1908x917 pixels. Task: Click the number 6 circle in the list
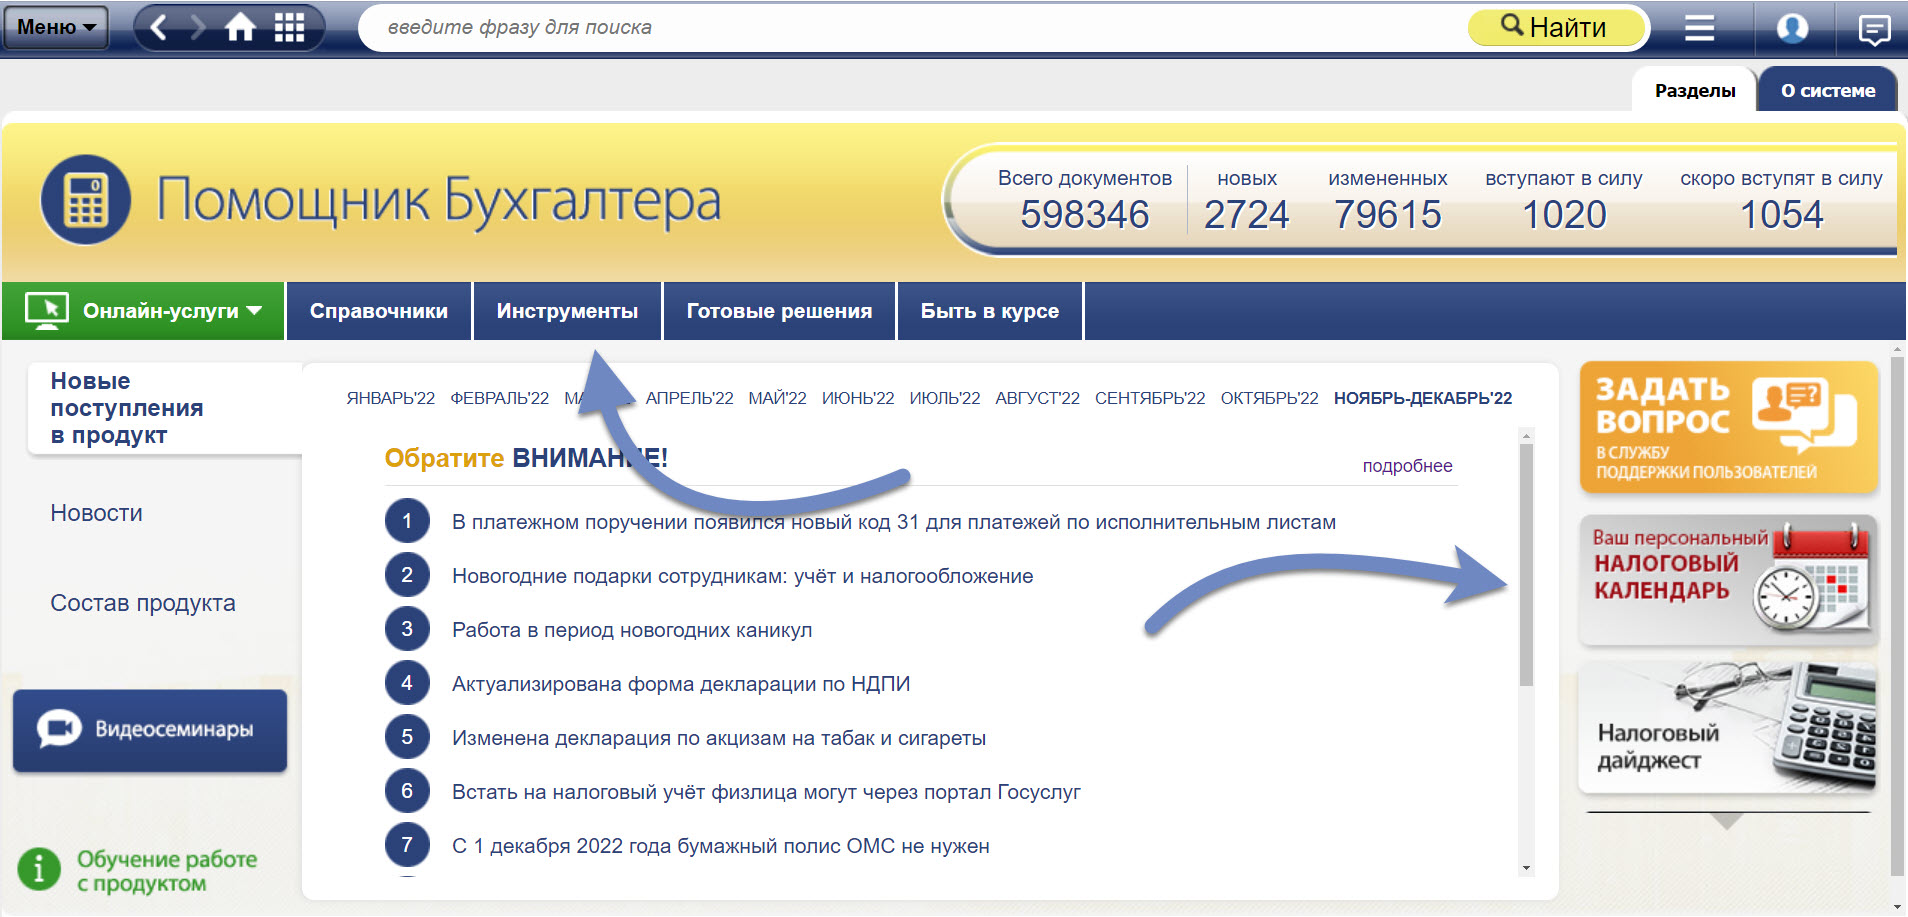point(407,791)
